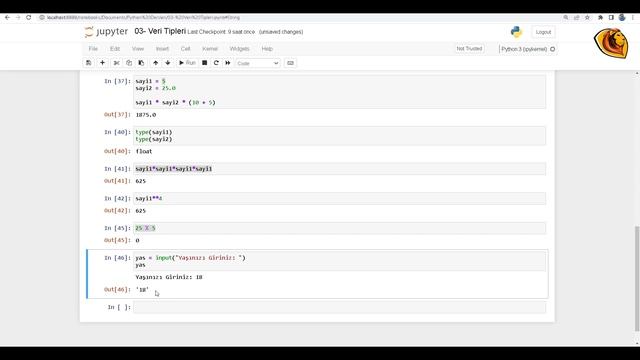The height and width of the screenshot is (360, 640).
Task: Click the Out[41] value 625
Action: point(140,181)
